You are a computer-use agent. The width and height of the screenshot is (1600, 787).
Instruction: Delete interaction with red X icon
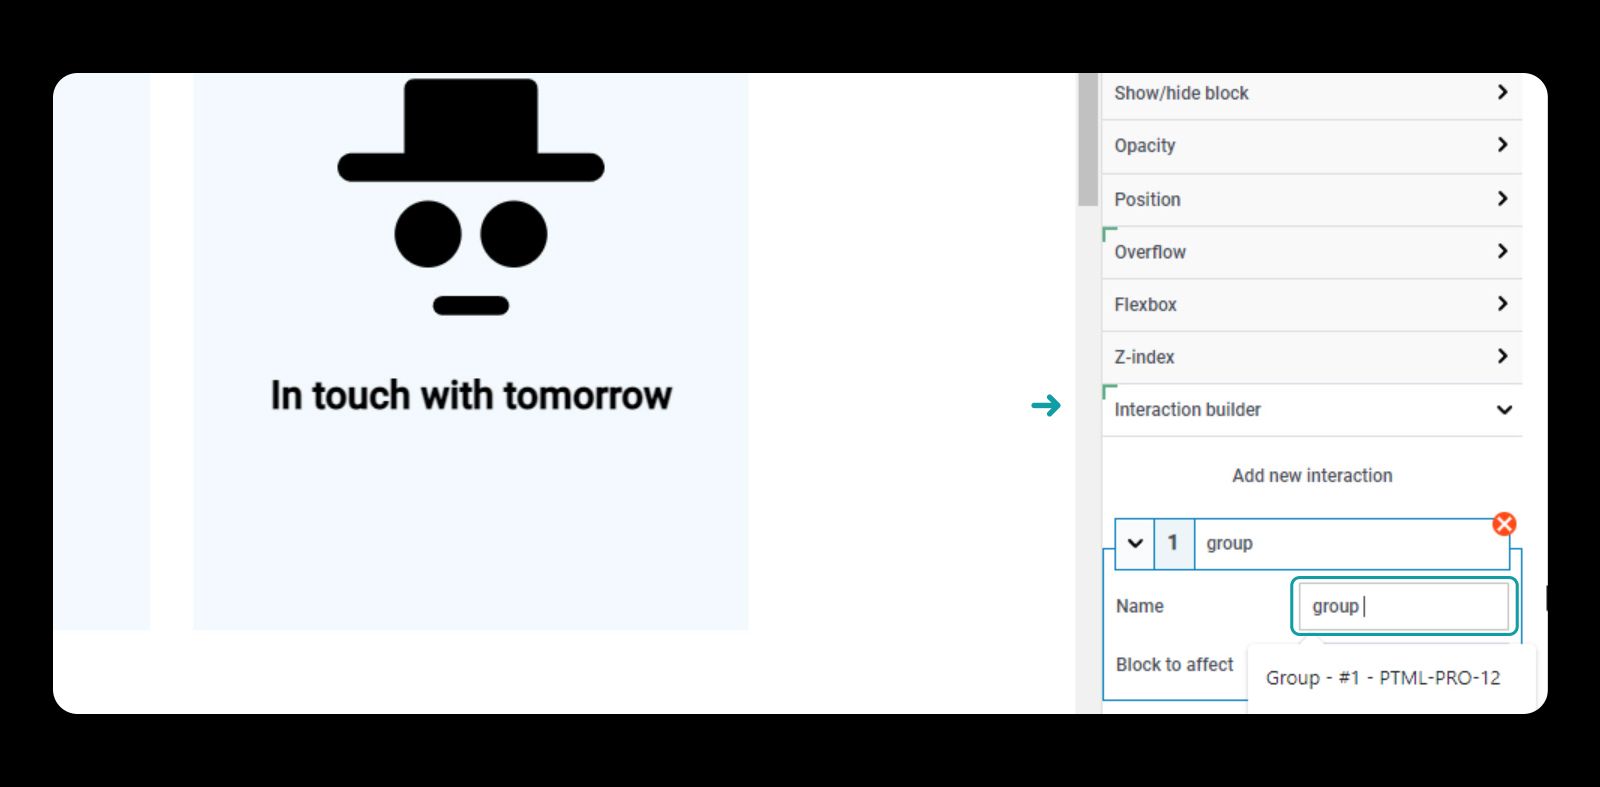1504,524
